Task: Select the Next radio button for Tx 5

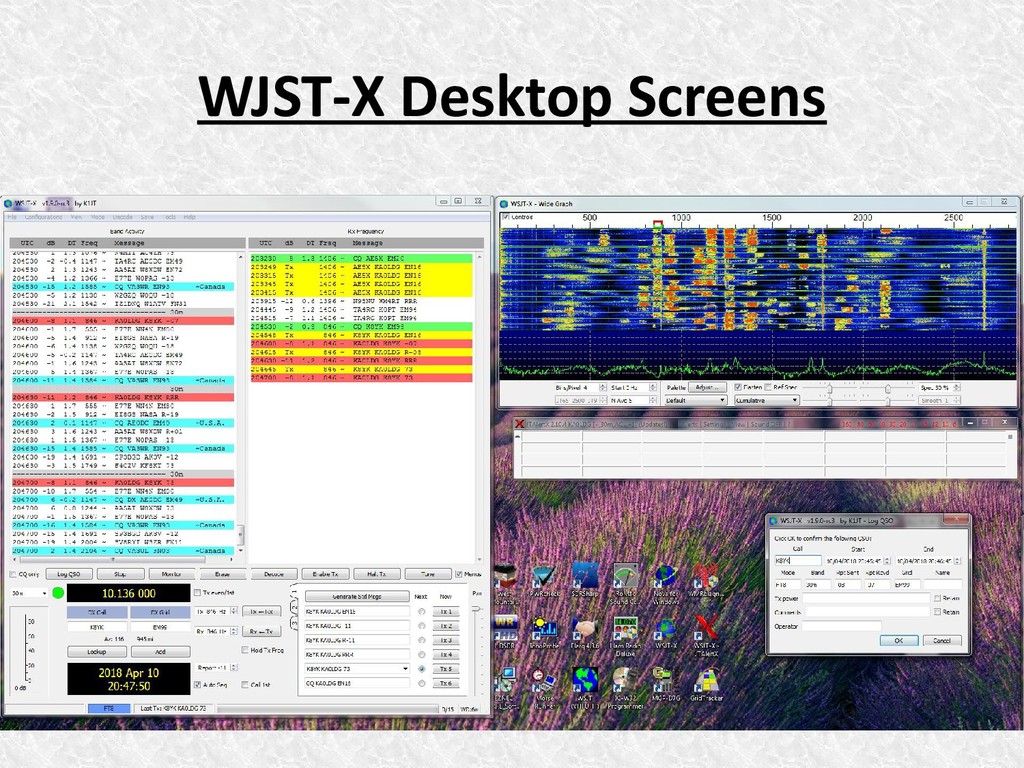Action: (x=422, y=669)
